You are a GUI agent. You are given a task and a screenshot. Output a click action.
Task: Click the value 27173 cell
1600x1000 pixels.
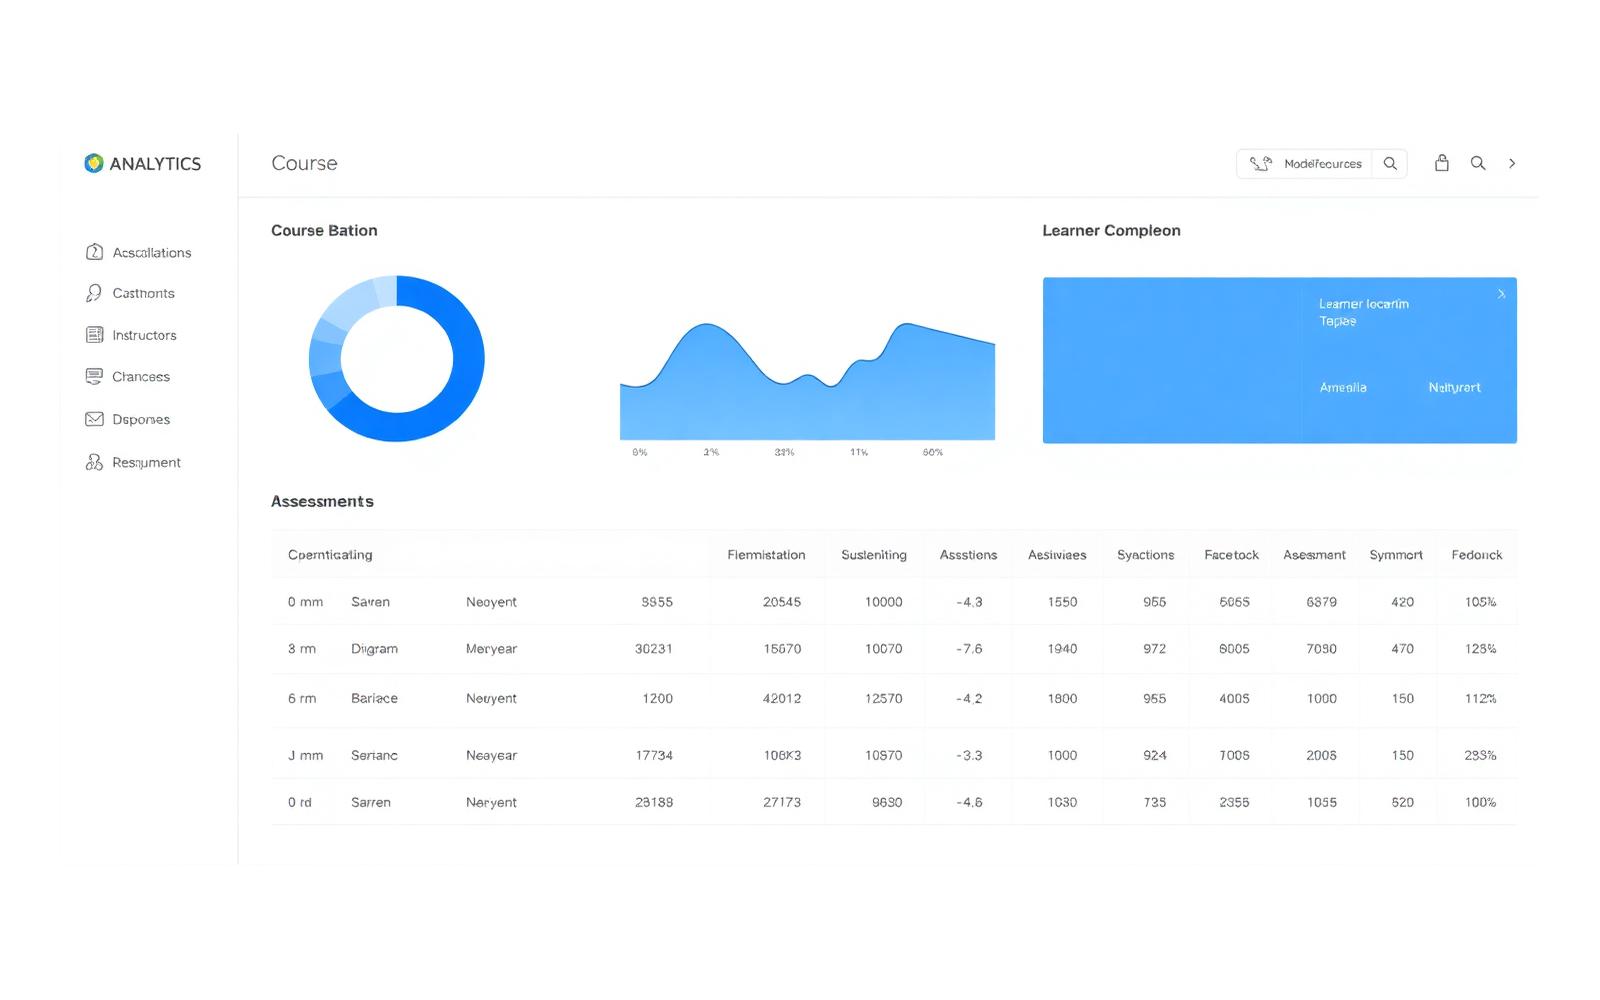click(782, 802)
